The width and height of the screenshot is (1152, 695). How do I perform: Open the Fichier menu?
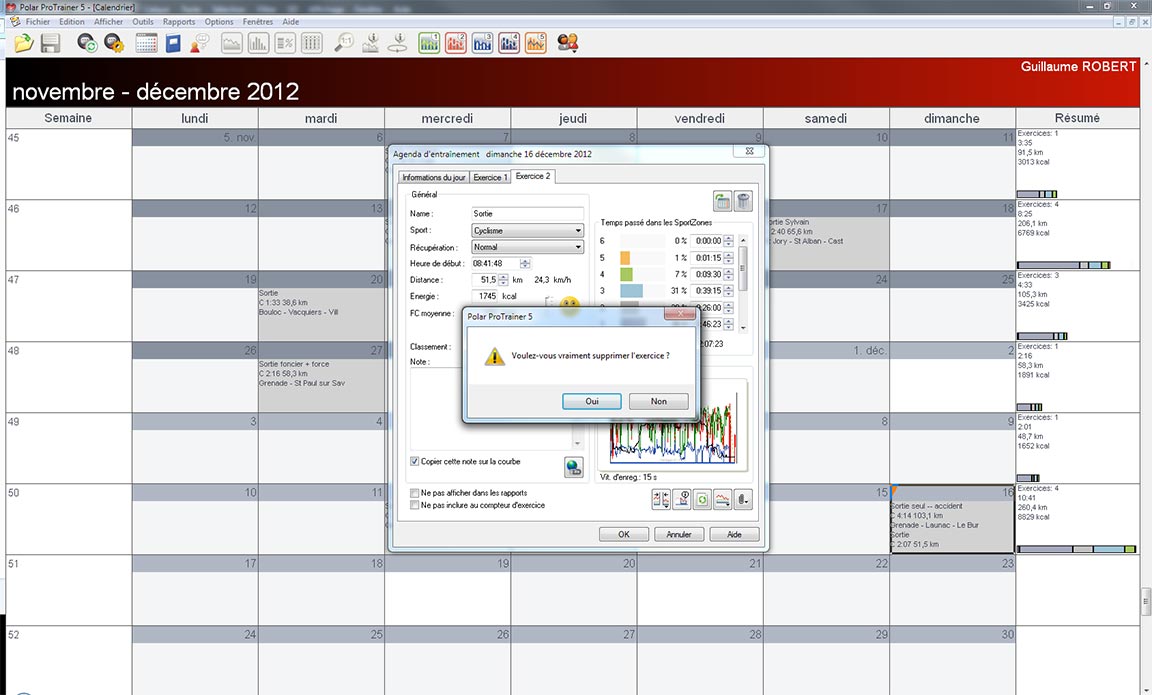pyautogui.click(x=37, y=22)
